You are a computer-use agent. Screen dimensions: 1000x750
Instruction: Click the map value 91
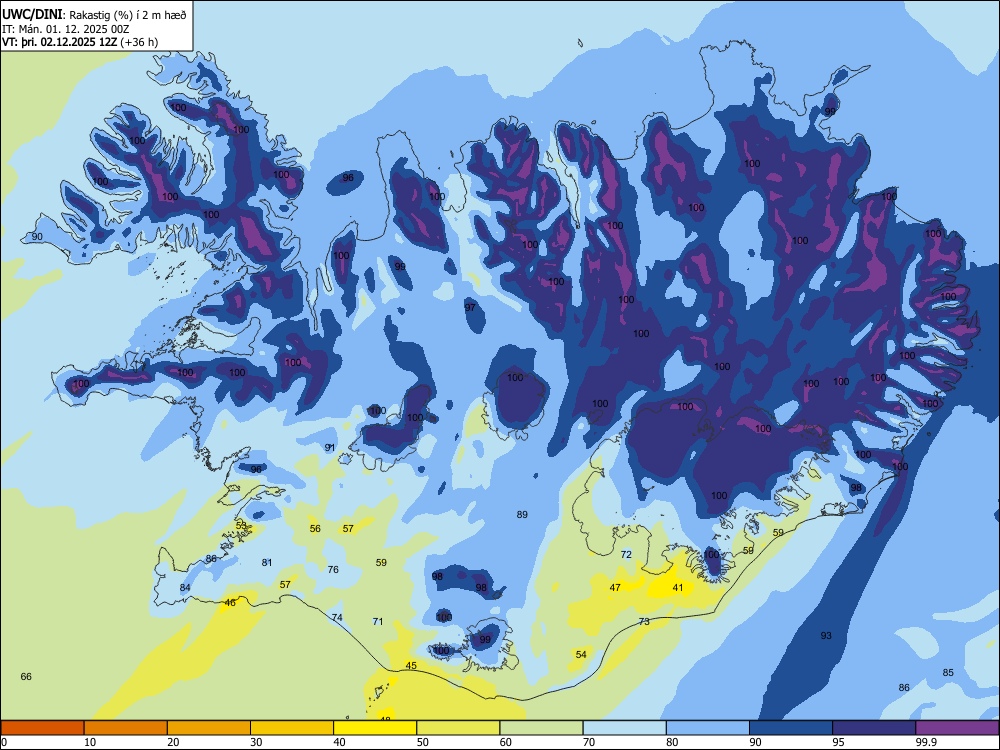tap(330, 448)
